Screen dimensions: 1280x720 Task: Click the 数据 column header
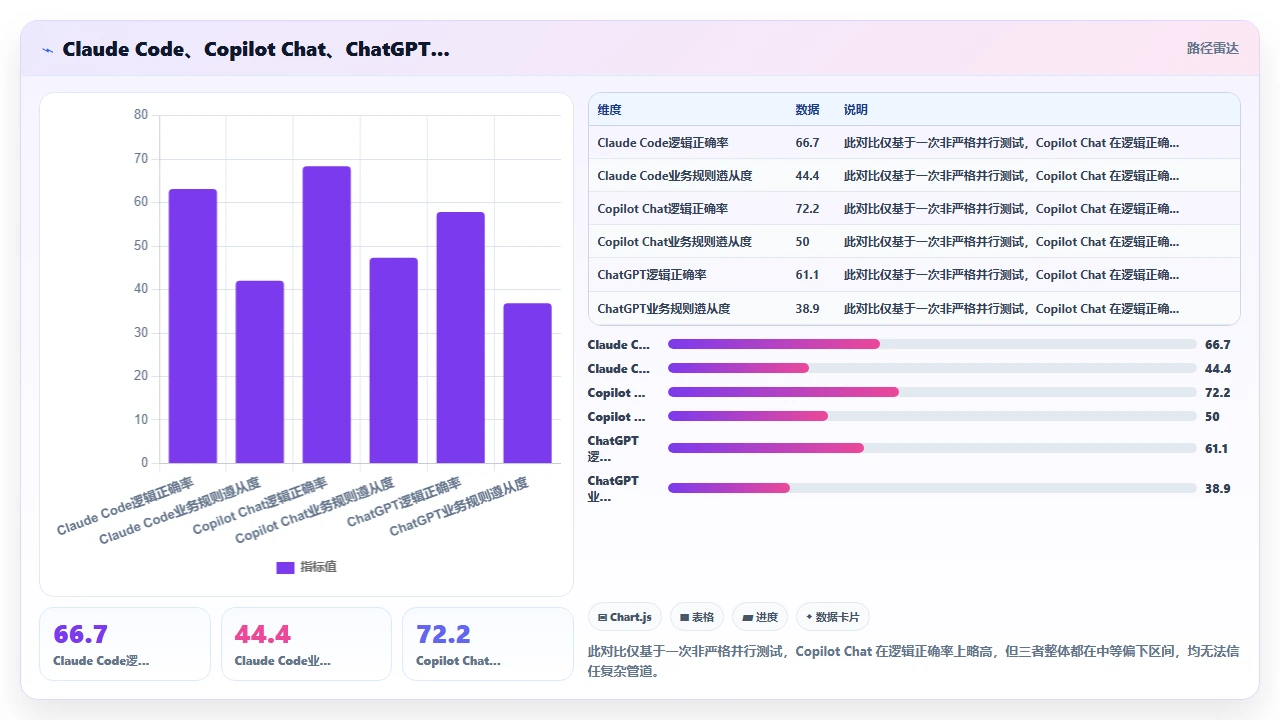807,110
